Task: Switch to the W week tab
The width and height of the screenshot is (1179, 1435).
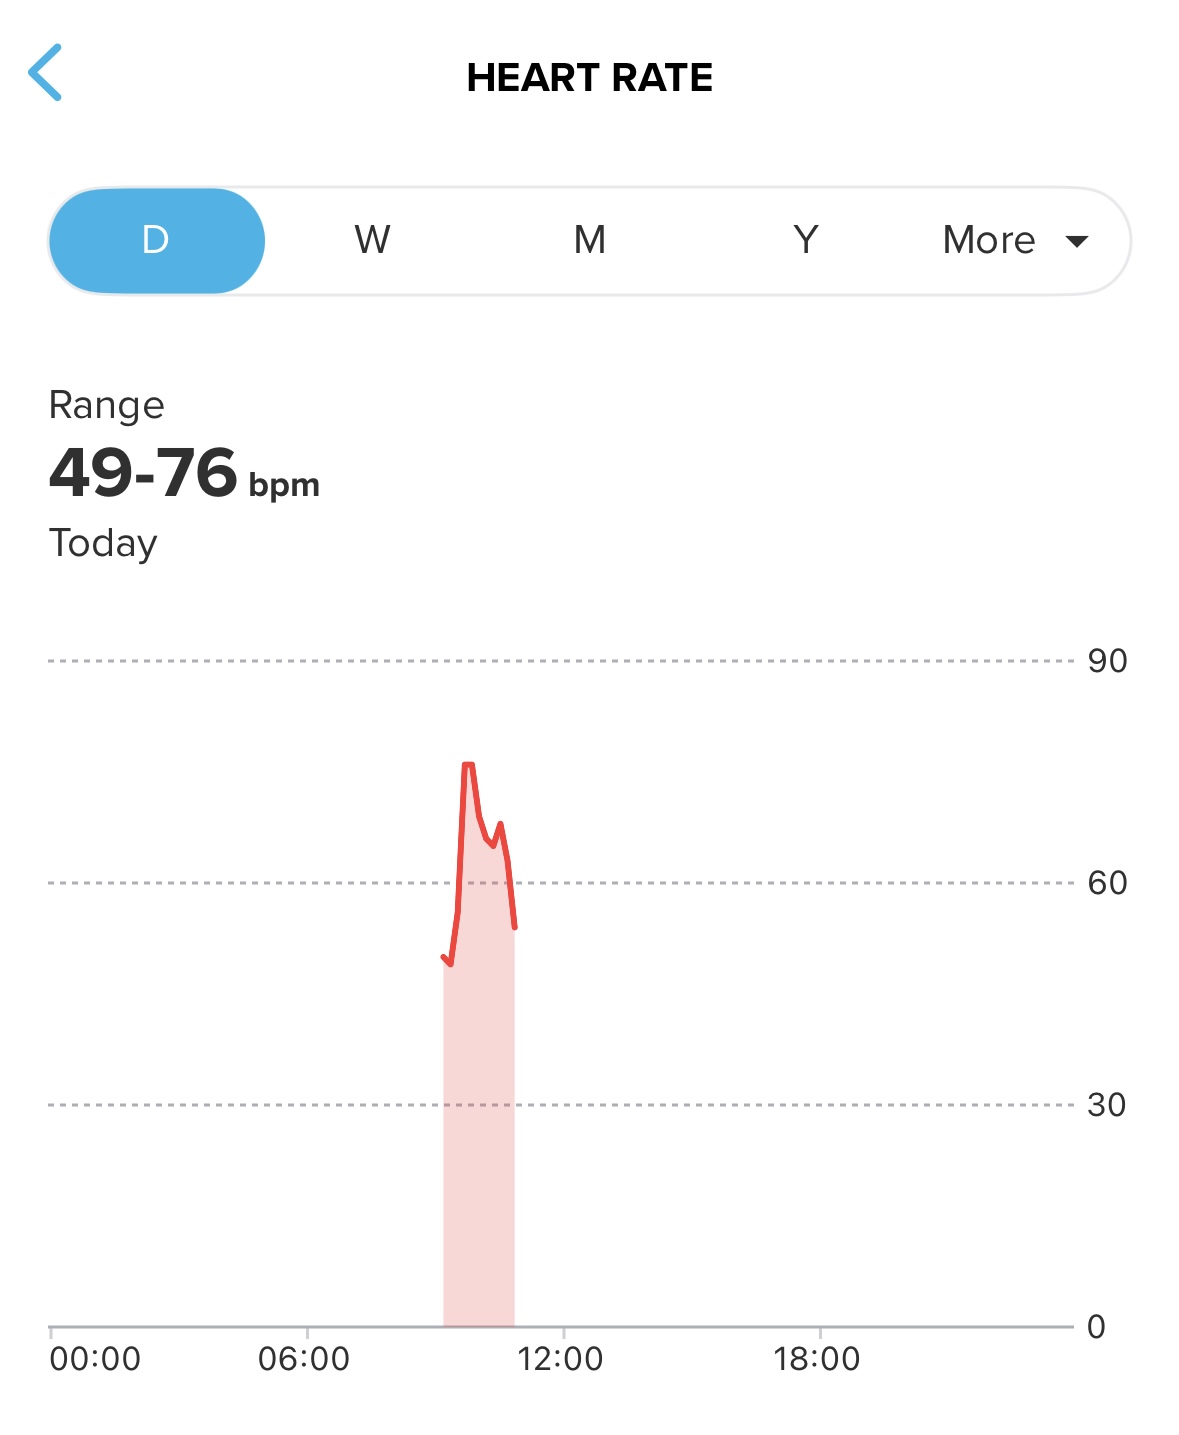Action: click(372, 241)
